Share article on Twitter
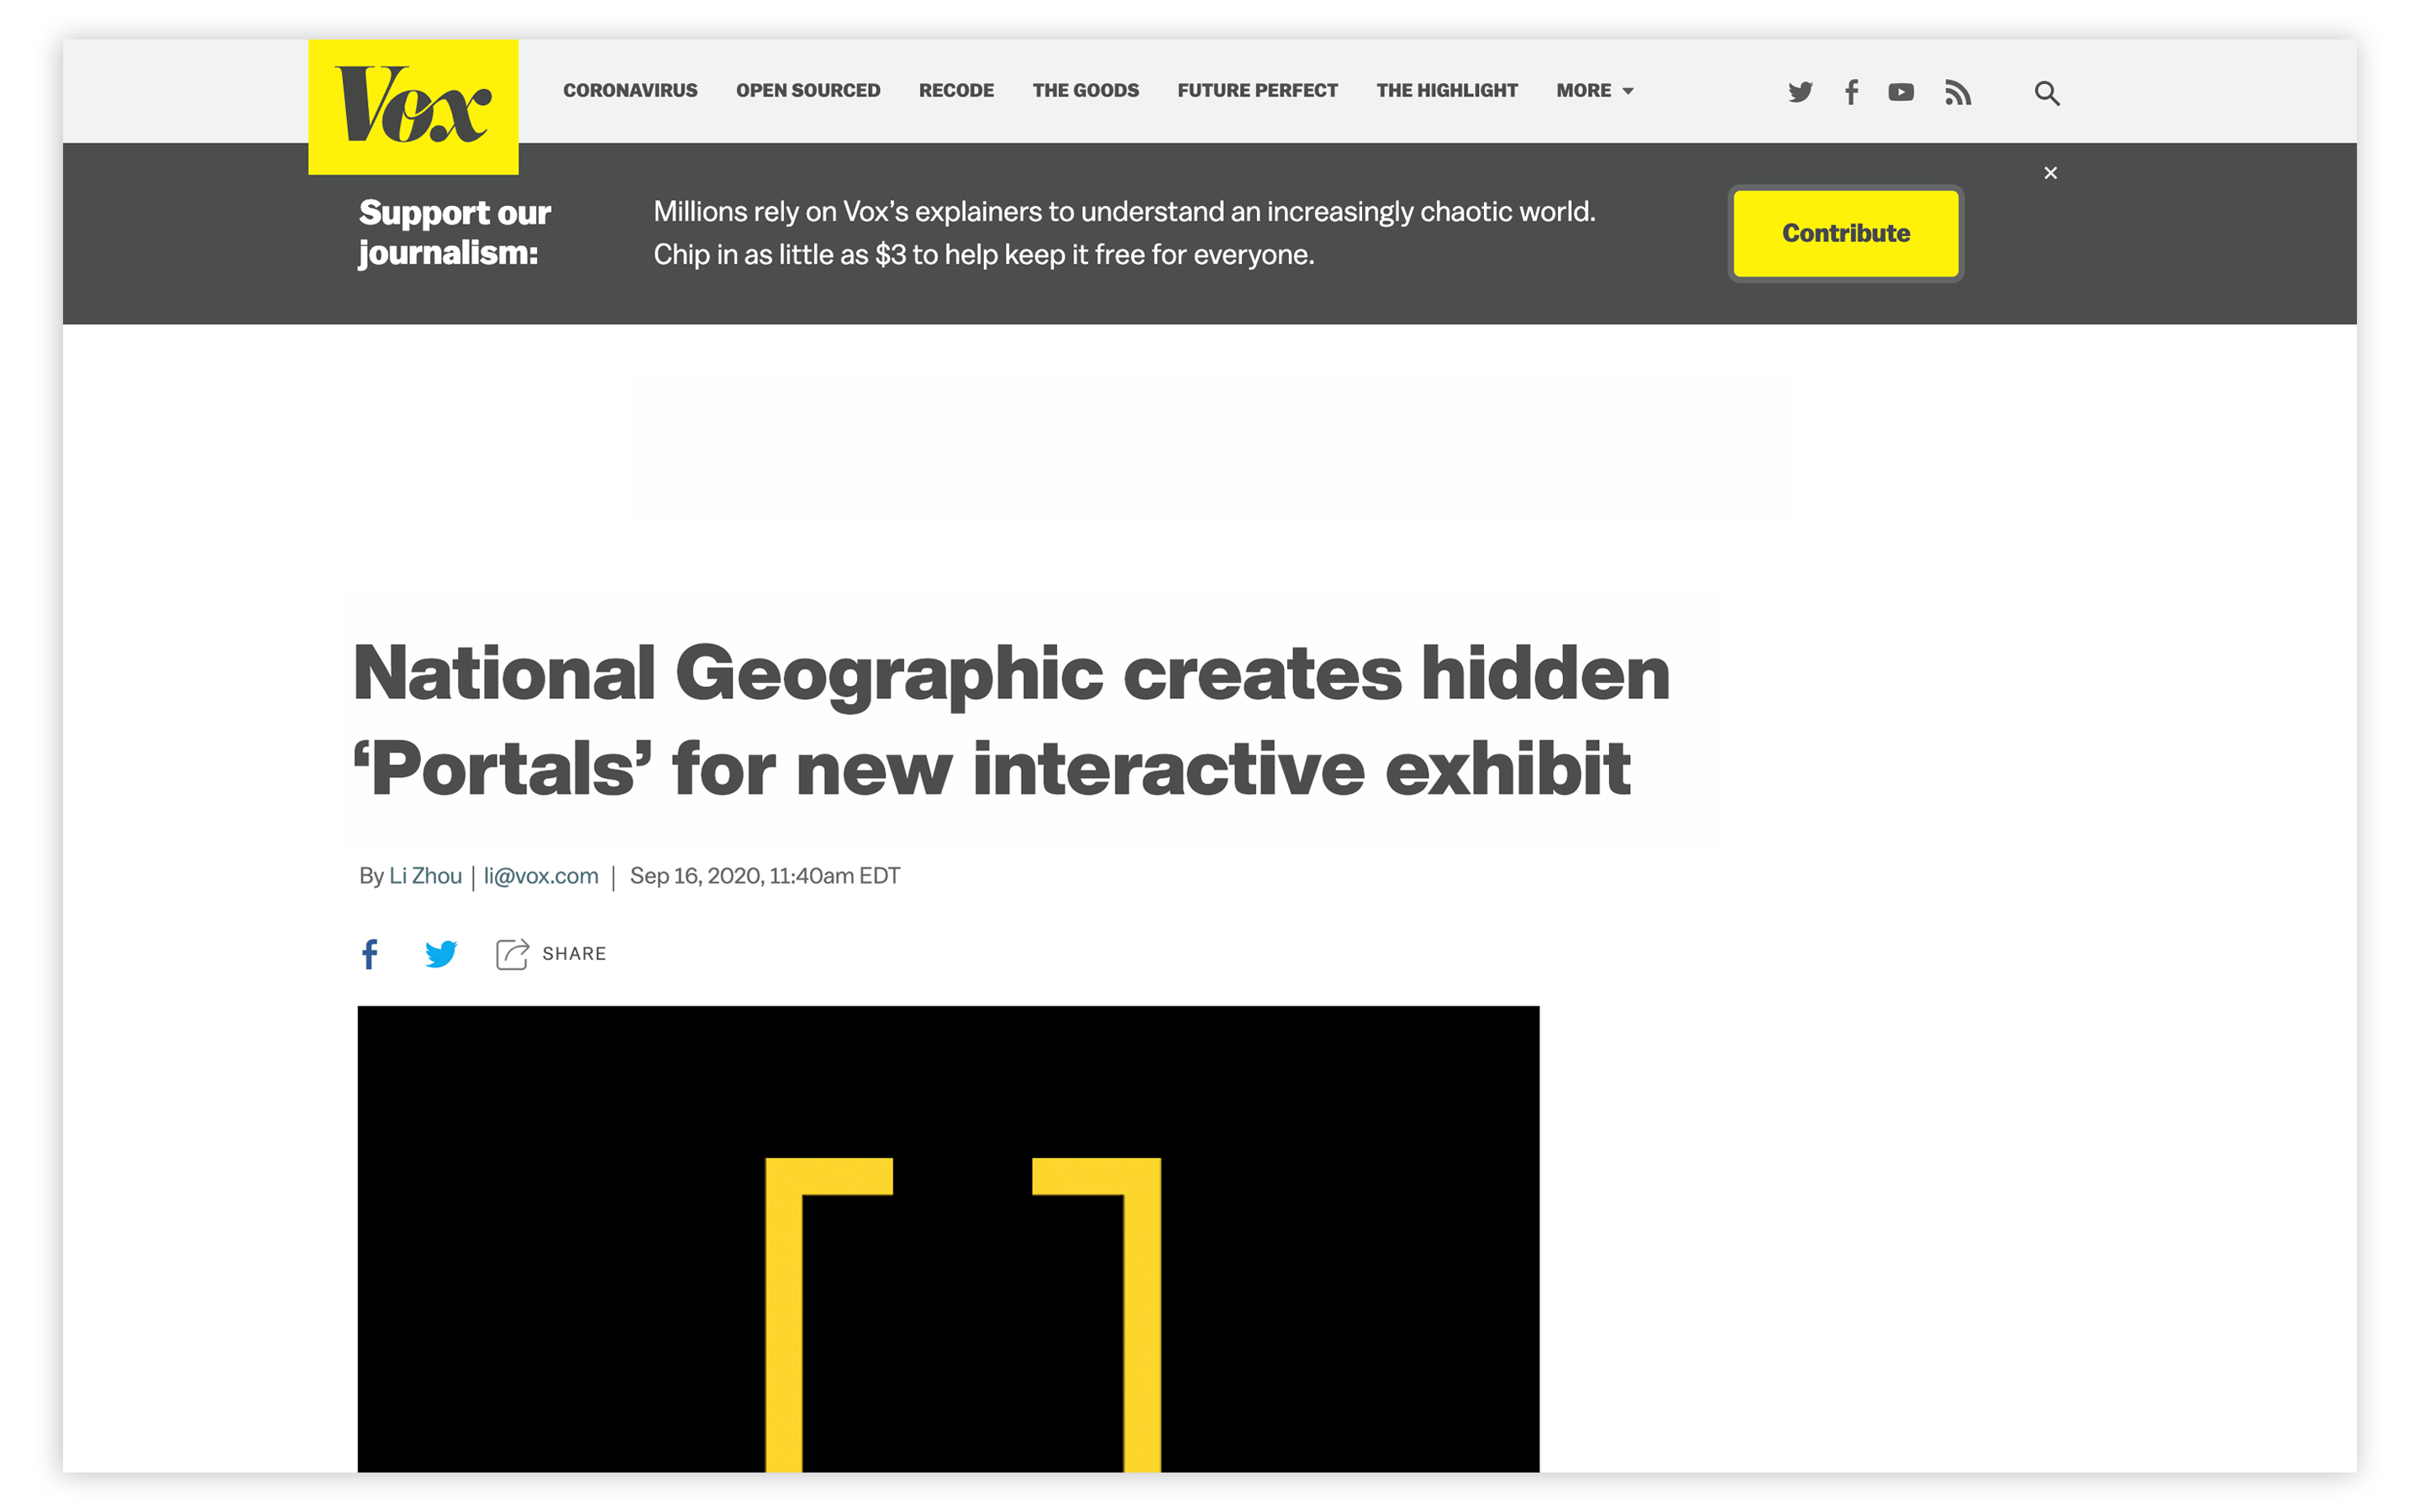 click(x=441, y=953)
